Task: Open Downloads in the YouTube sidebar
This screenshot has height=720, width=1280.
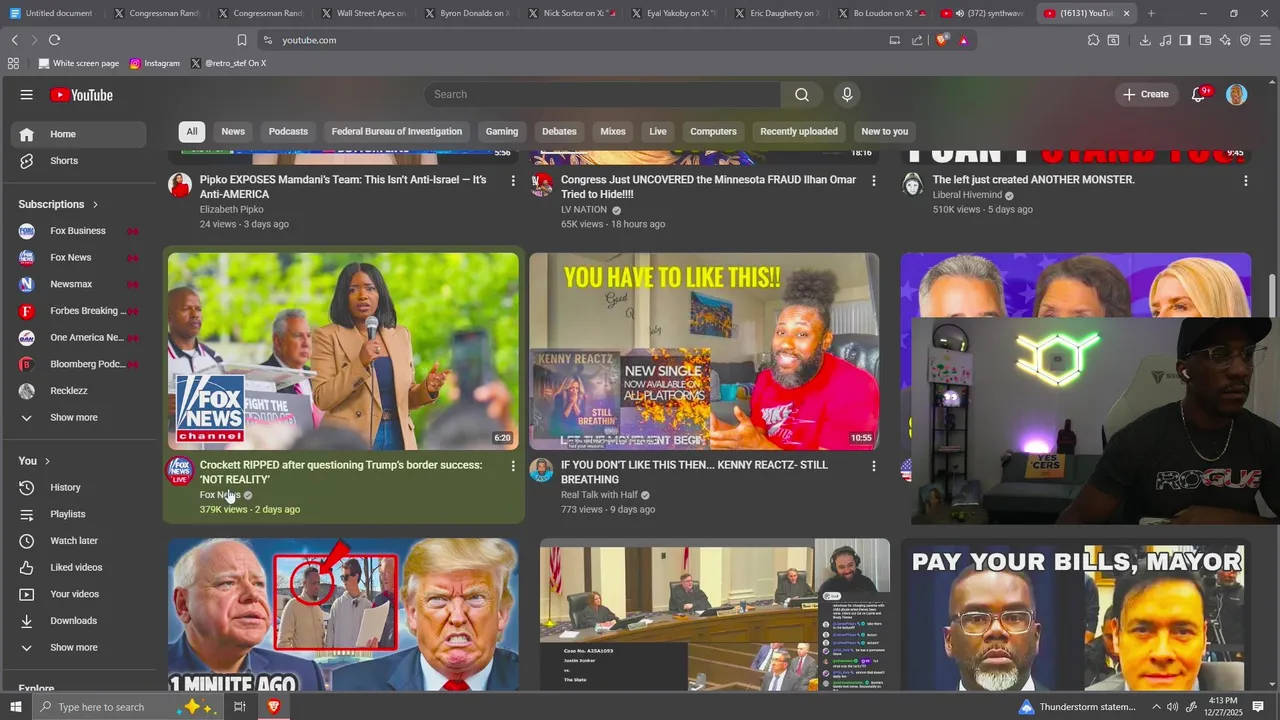Action: [x=79, y=621]
